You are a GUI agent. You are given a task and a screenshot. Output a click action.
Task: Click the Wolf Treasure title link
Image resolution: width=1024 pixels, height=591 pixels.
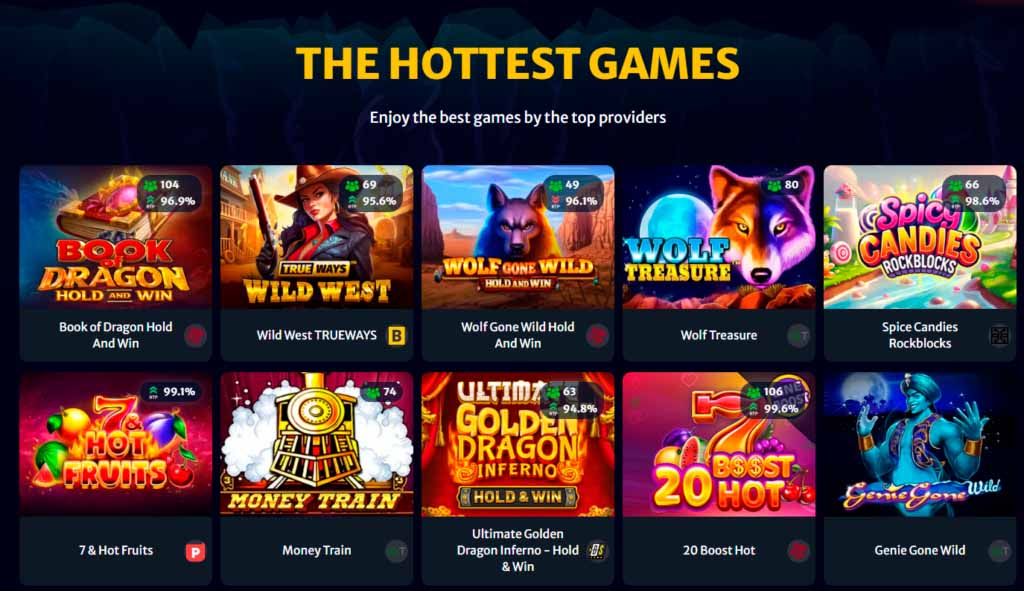[718, 335]
